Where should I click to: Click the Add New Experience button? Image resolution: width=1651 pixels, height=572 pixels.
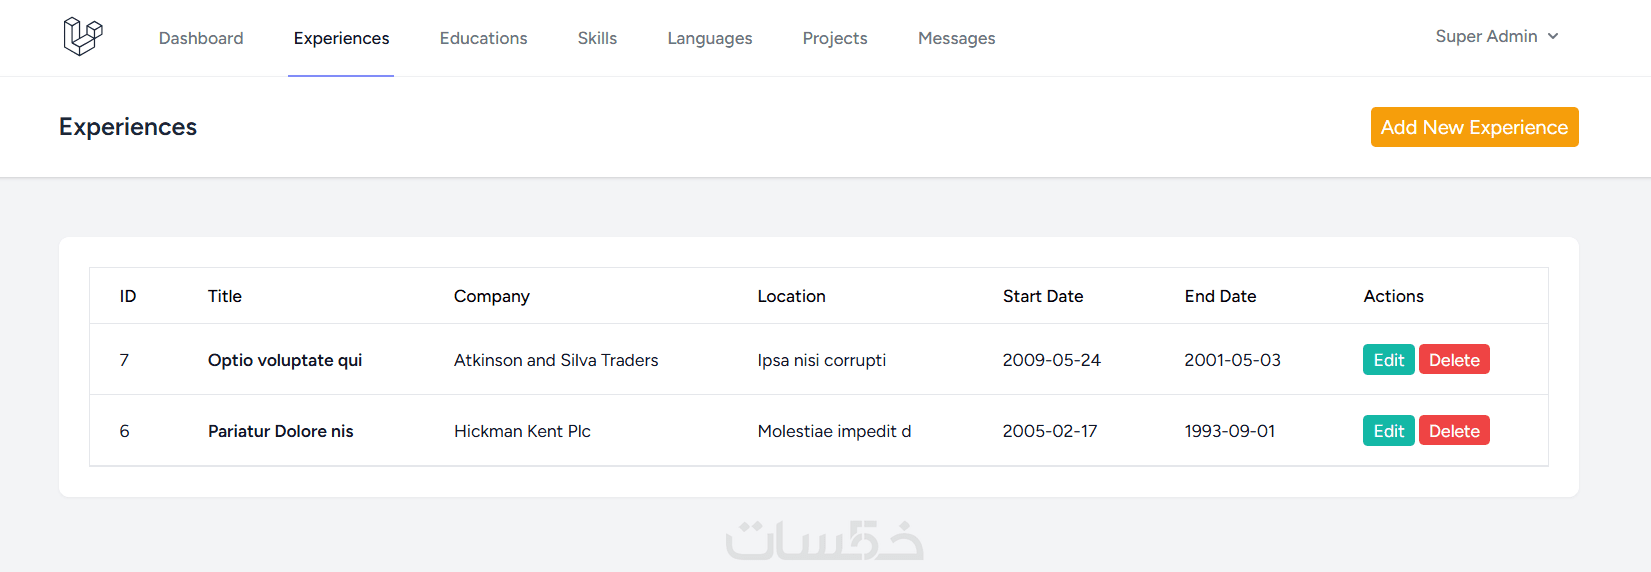pos(1474,127)
